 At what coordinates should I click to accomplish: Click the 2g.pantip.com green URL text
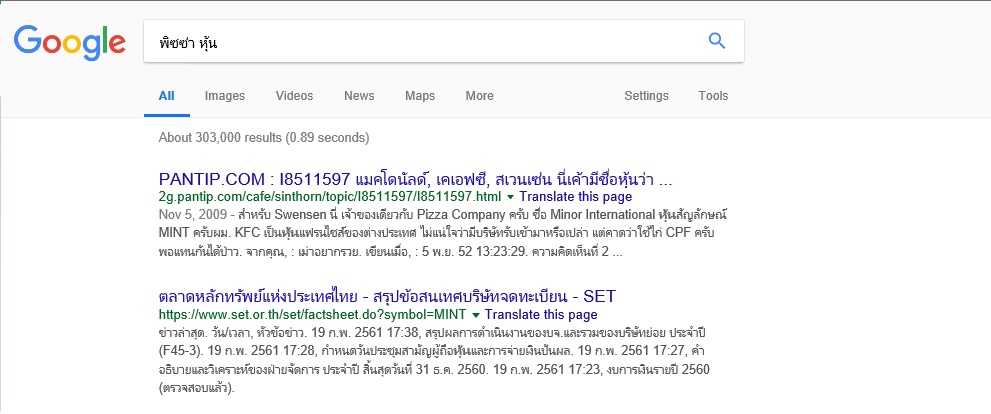tap(331, 197)
